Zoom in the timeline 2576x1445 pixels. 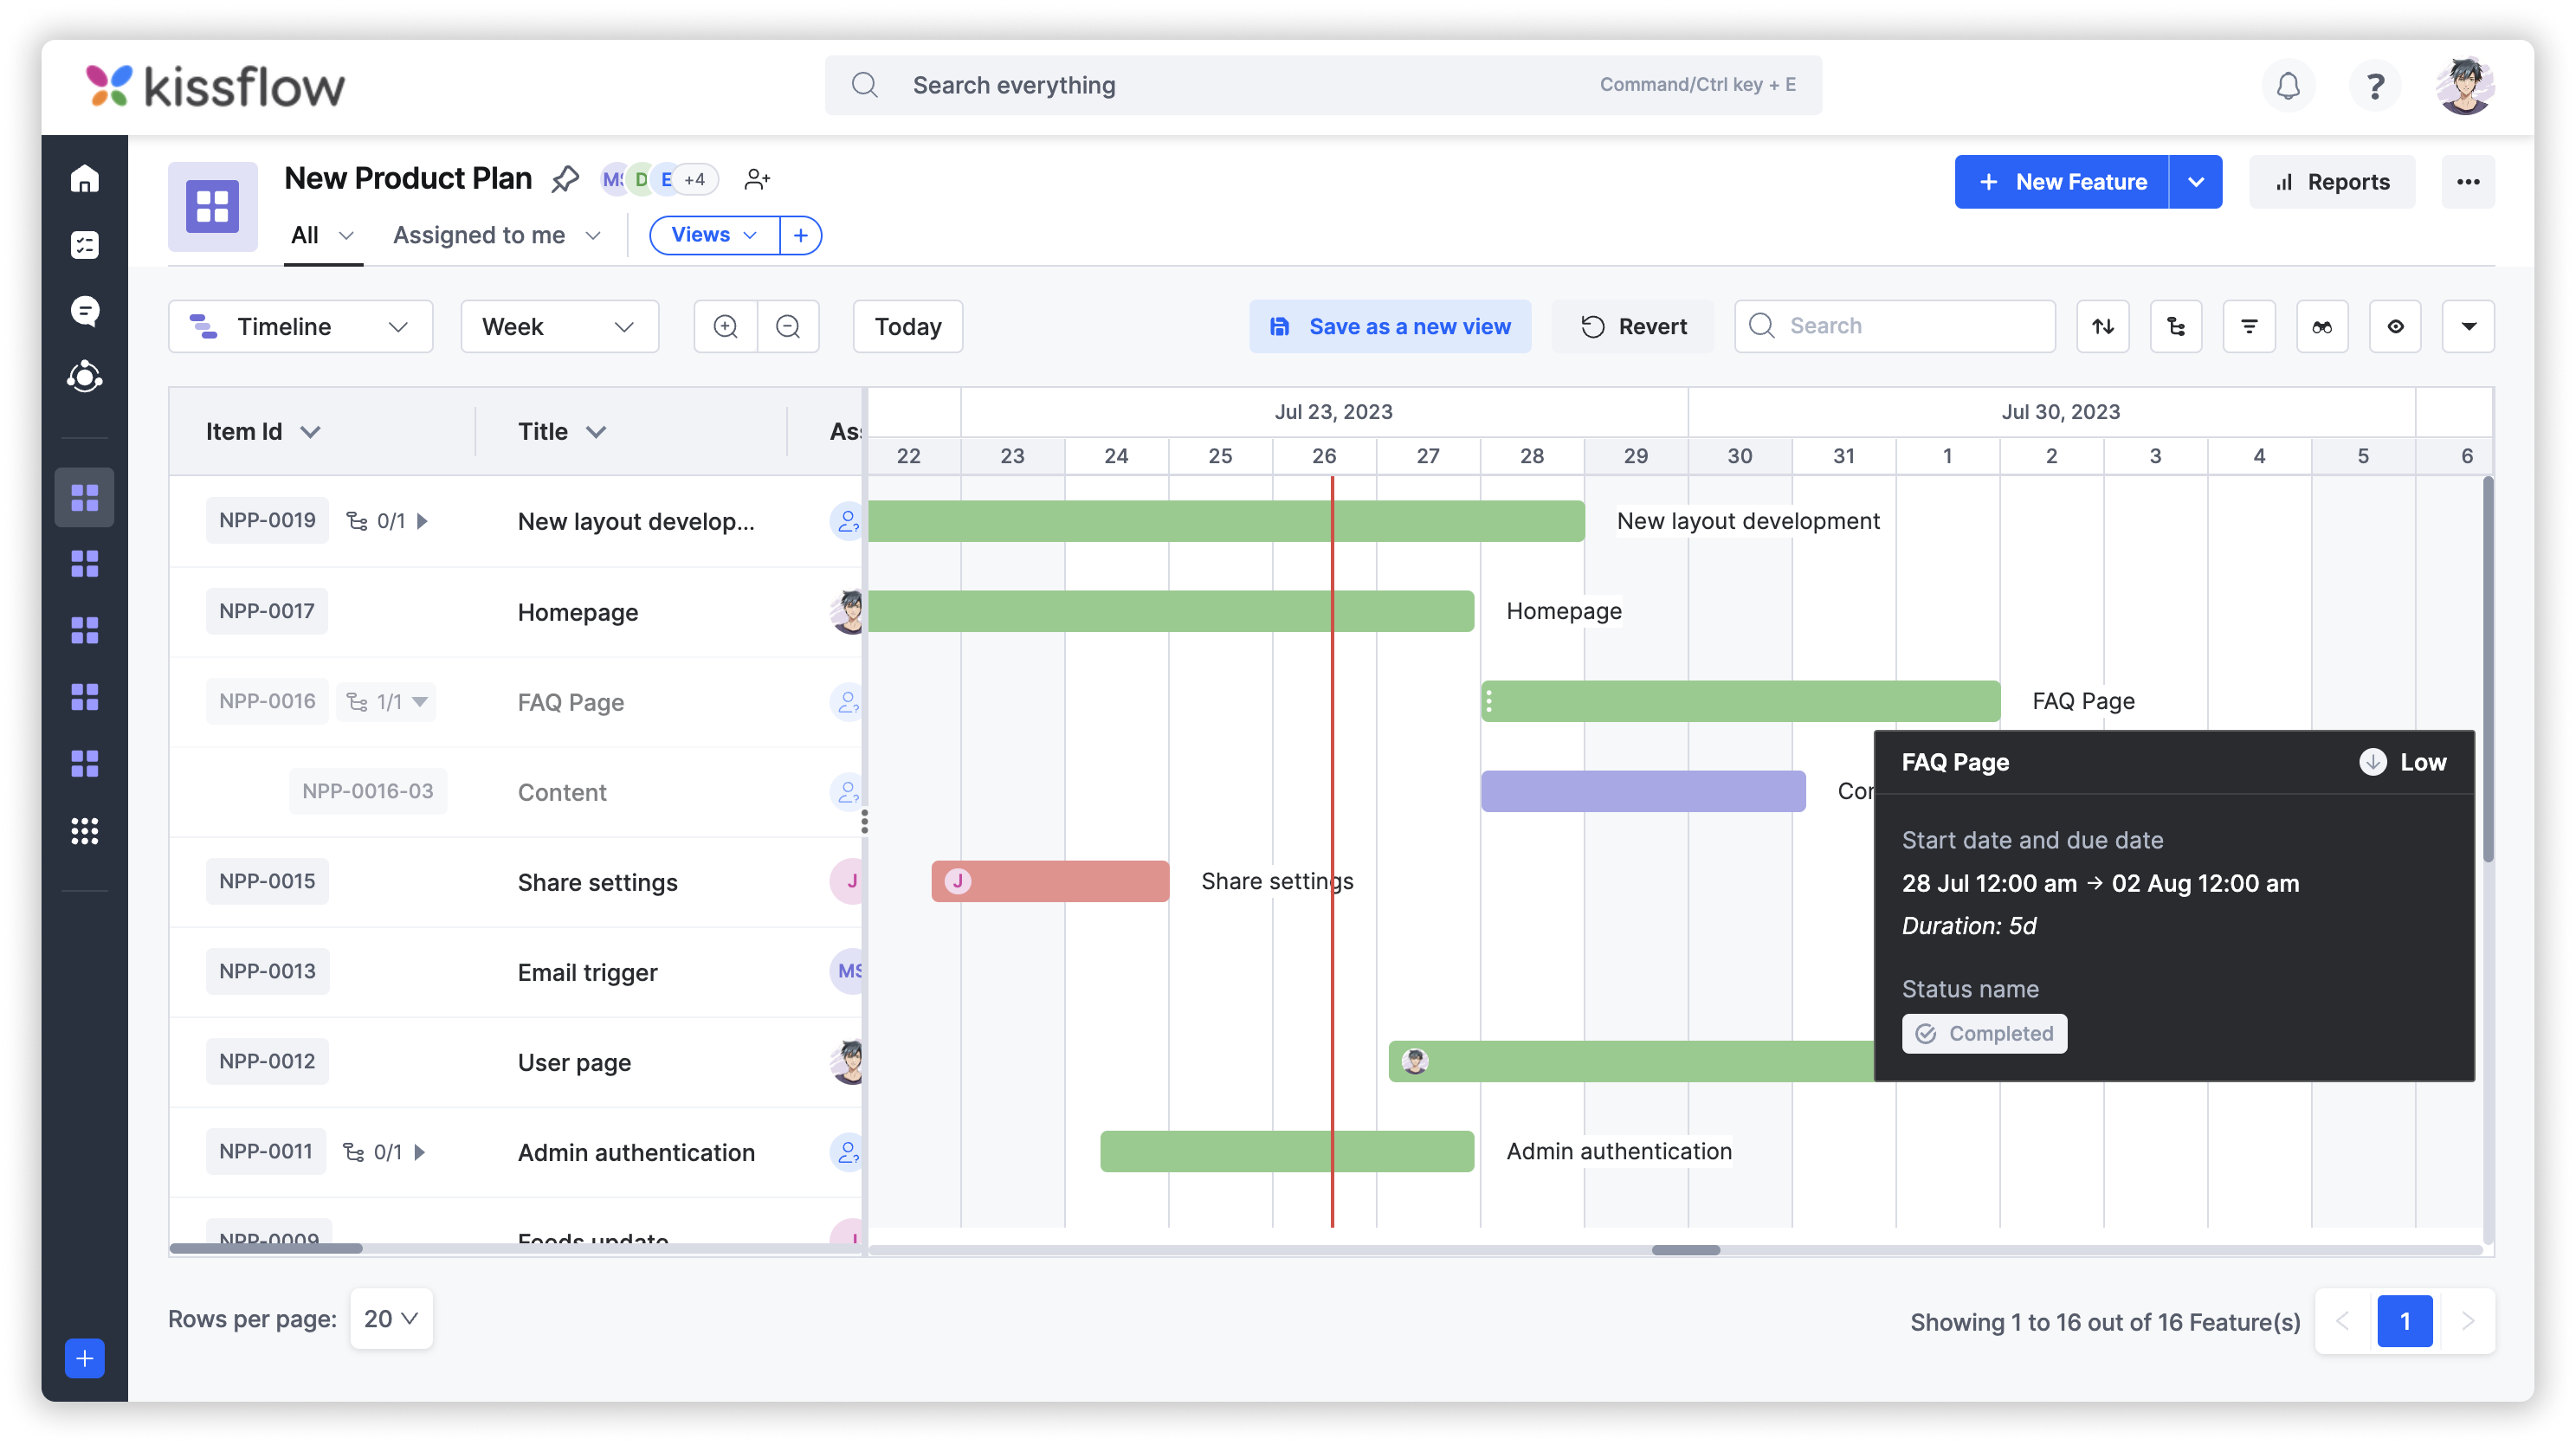(726, 326)
